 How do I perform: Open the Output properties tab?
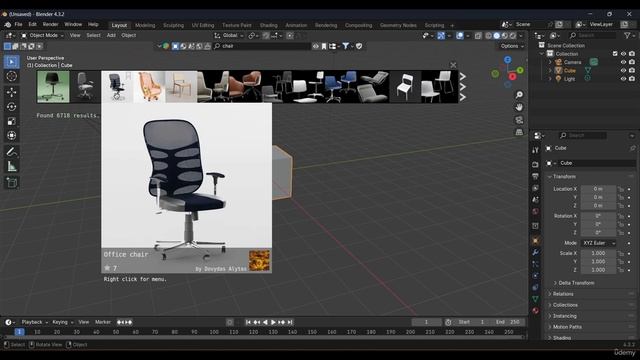536,176
